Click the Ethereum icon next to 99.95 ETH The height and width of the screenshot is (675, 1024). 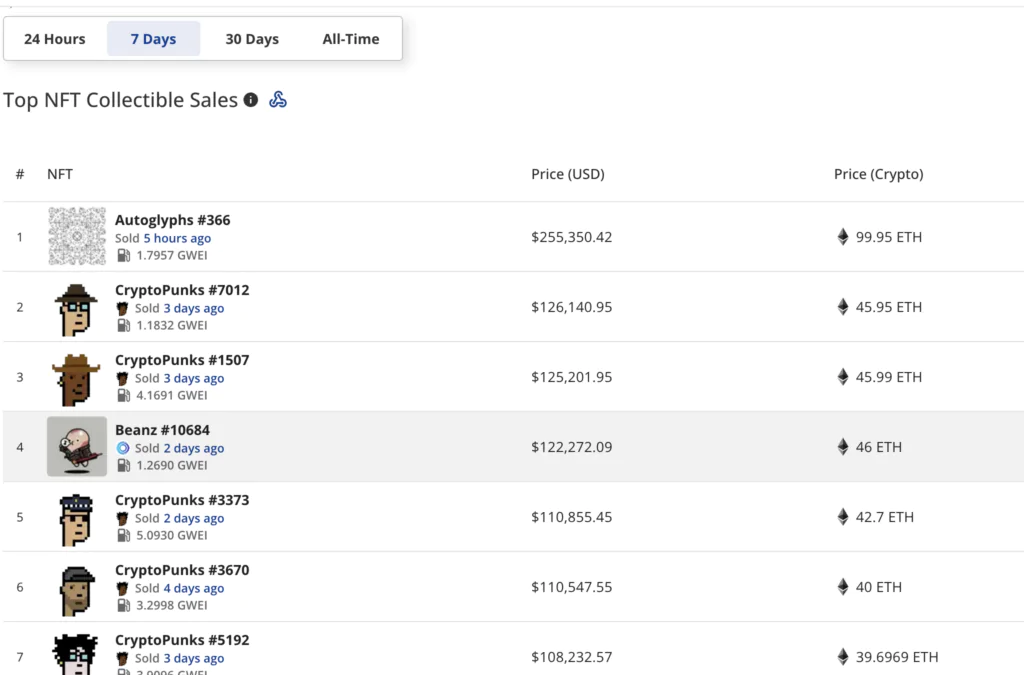[x=843, y=237]
